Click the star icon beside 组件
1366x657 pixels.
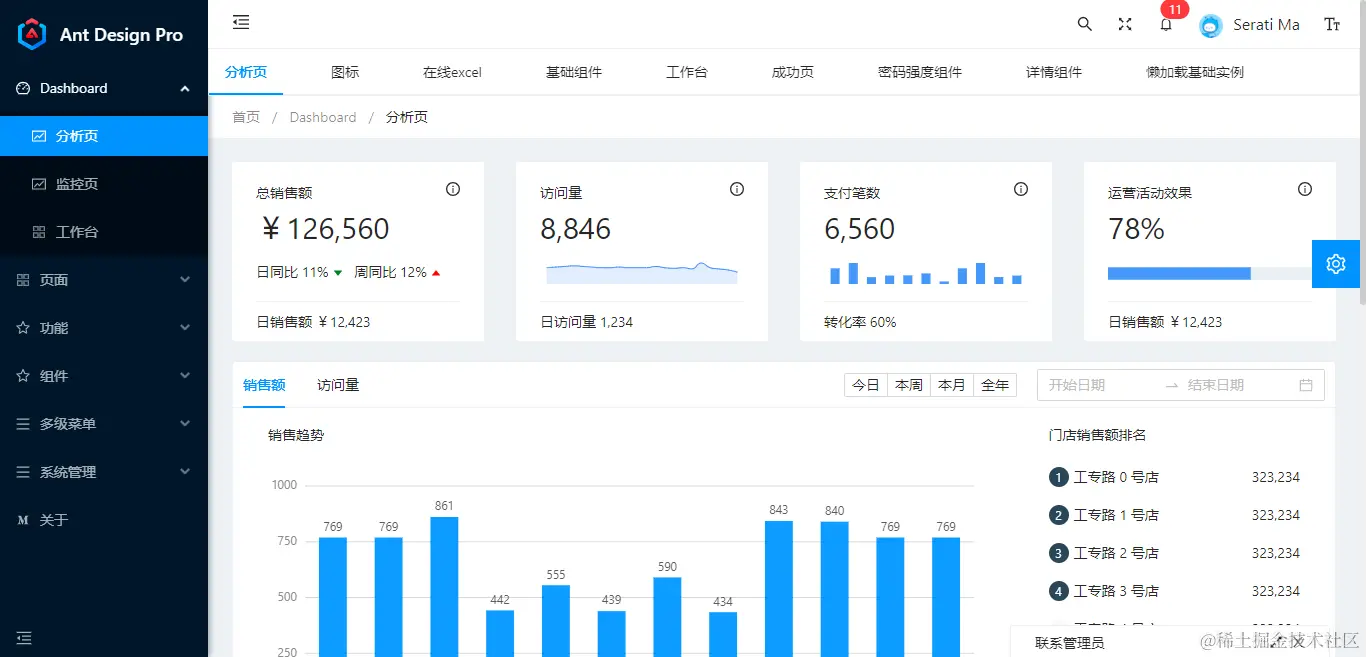(24, 376)
